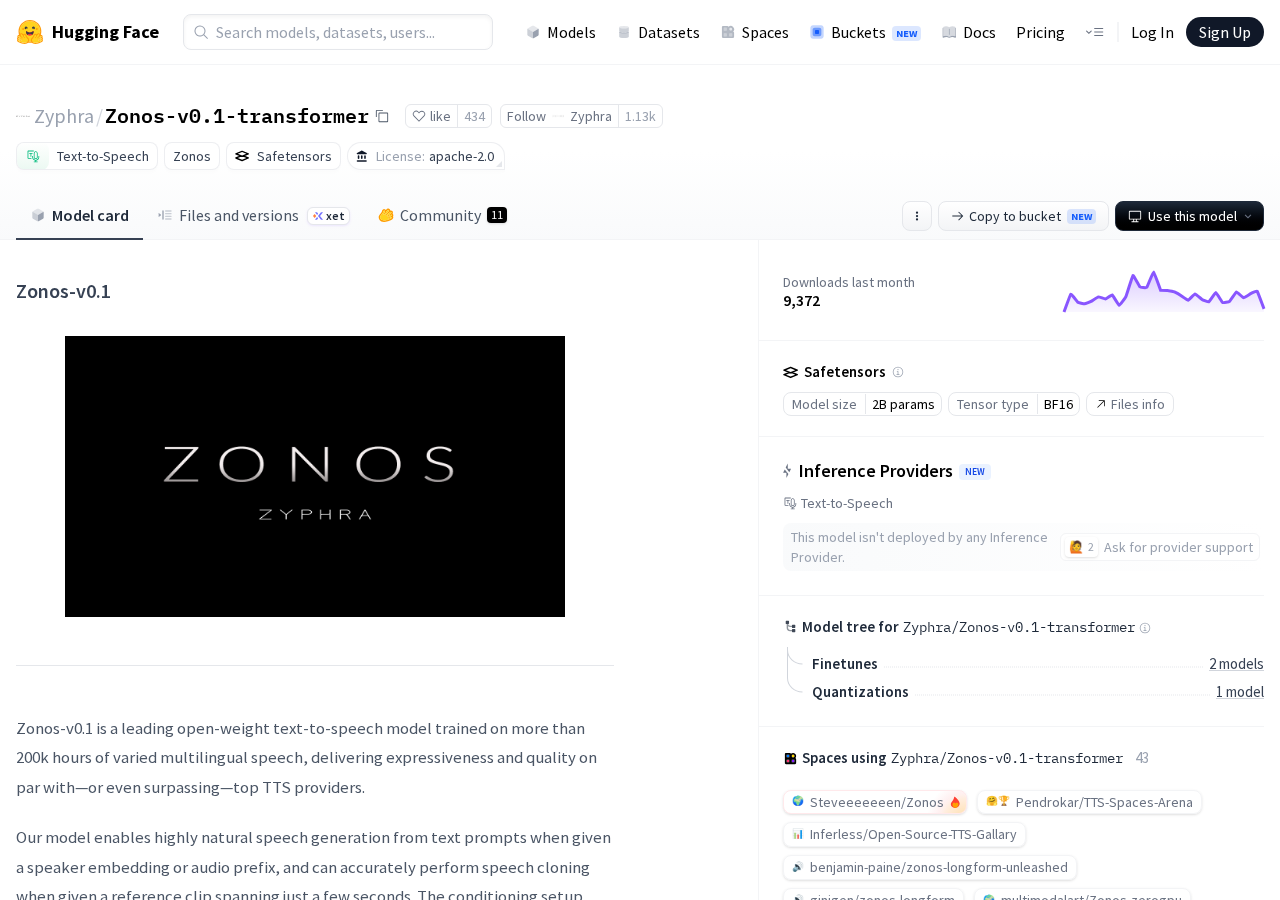
Task: Focus the search models input field
Action: pos(338,32)
